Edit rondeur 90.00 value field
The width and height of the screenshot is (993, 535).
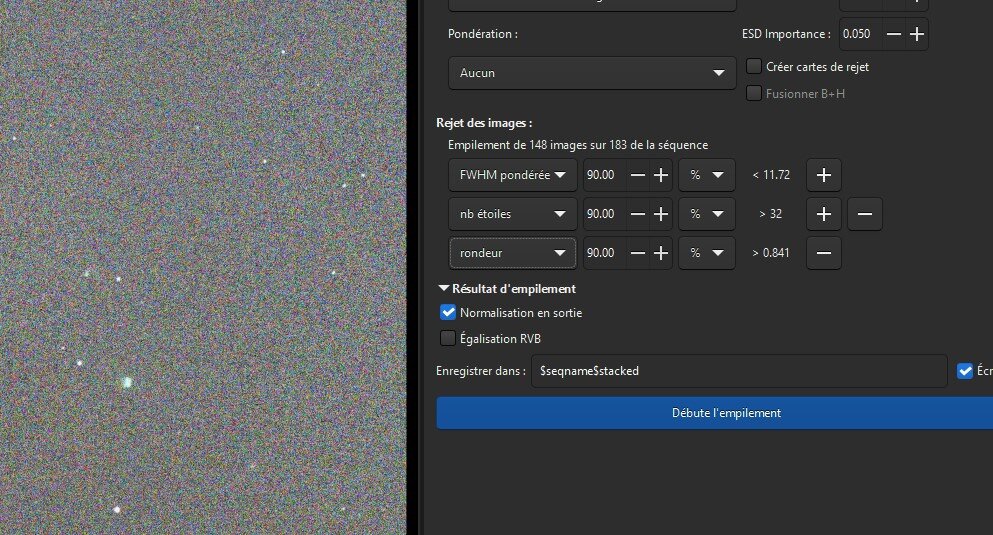(605, 253)
